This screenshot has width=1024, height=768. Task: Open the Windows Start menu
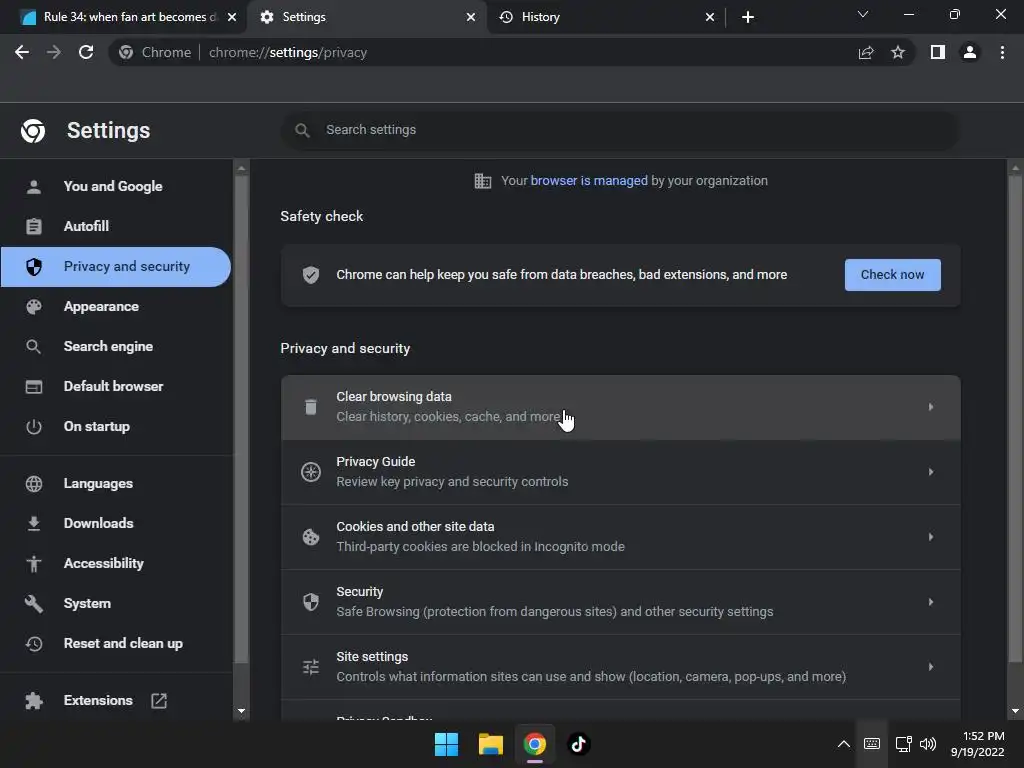447,744
